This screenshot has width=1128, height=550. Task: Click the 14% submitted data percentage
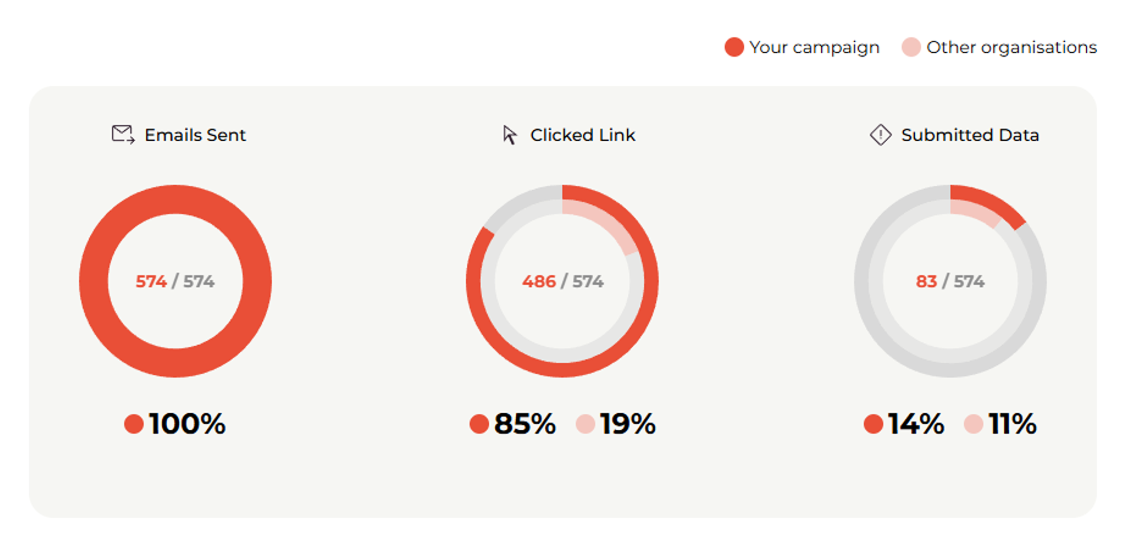click(915, 424)
